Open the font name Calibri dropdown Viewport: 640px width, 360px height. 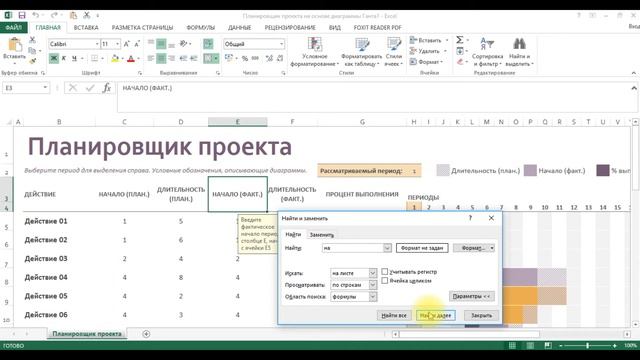pyautogui.click(x=97, y=44)
